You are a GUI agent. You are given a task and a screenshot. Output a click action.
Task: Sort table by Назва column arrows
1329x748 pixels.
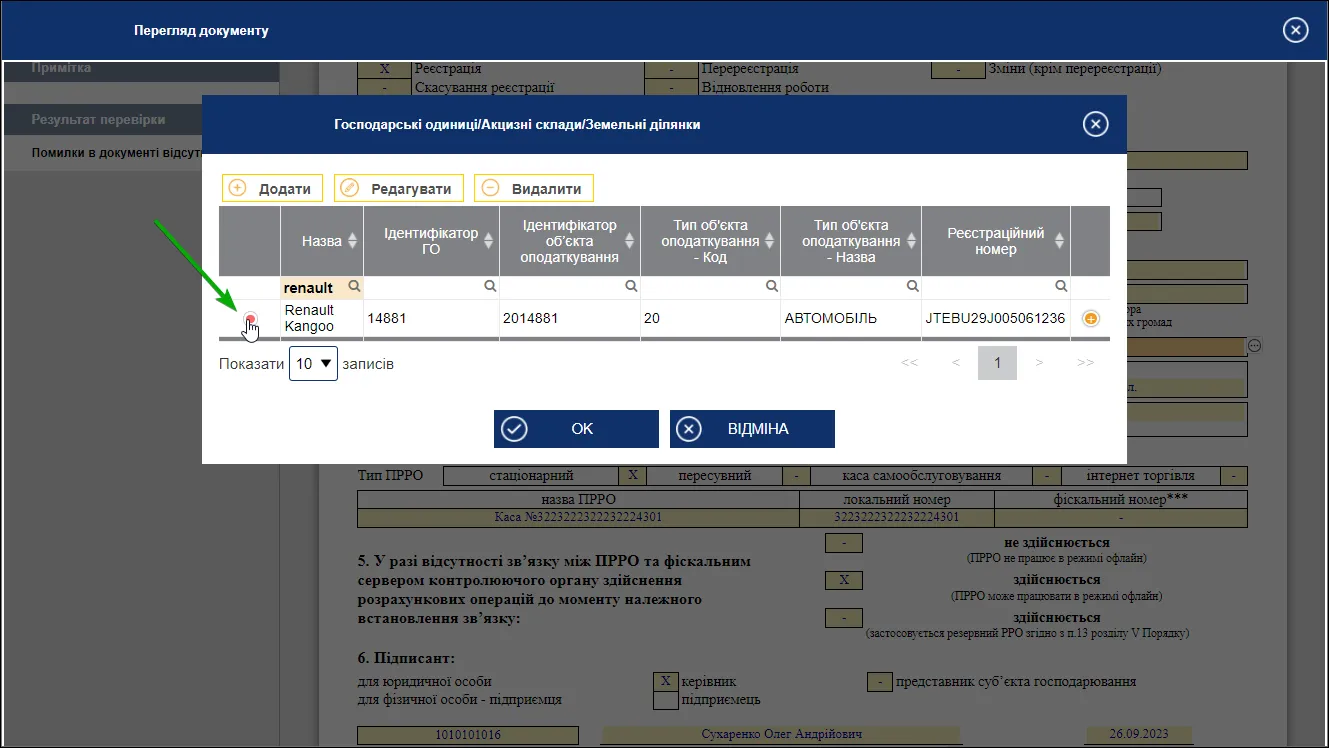click(352, 241)
